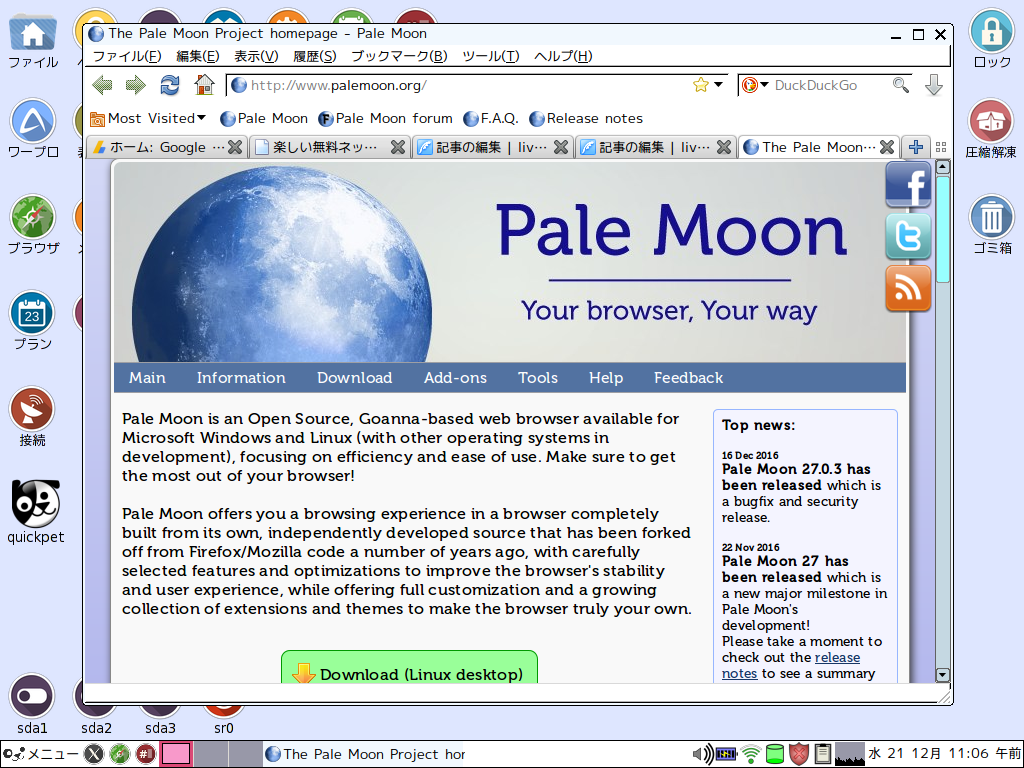
Task: Click the Twitter icon on the page
Action: [908, 236]
